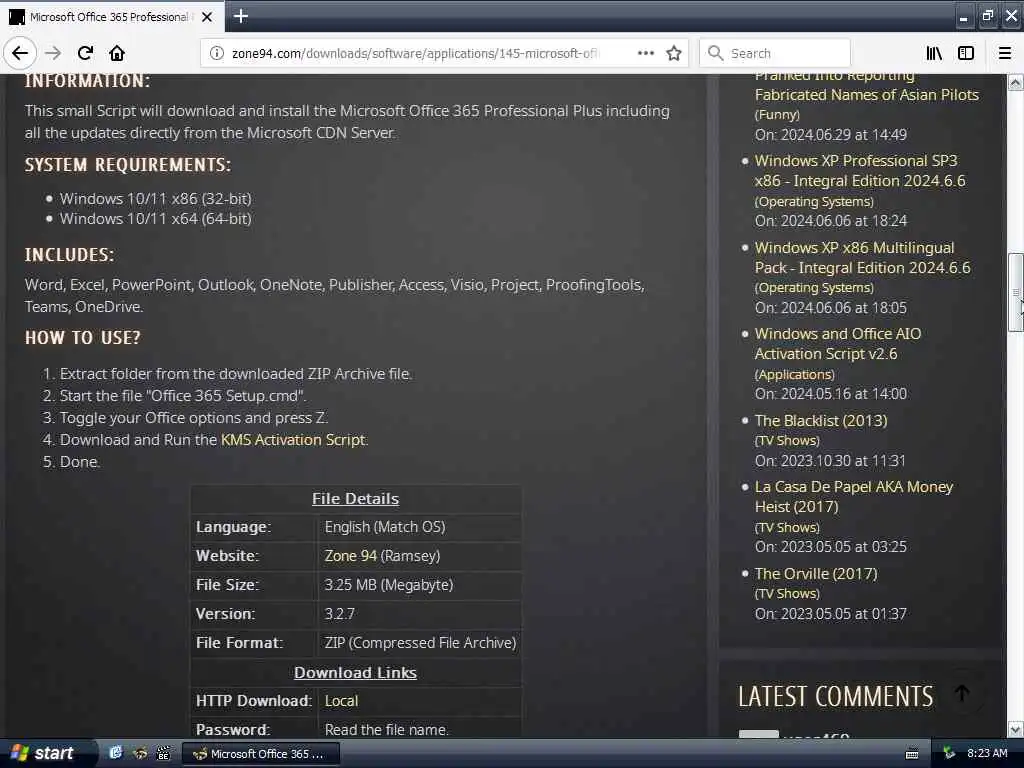Open the home page icon

(117, 53)
